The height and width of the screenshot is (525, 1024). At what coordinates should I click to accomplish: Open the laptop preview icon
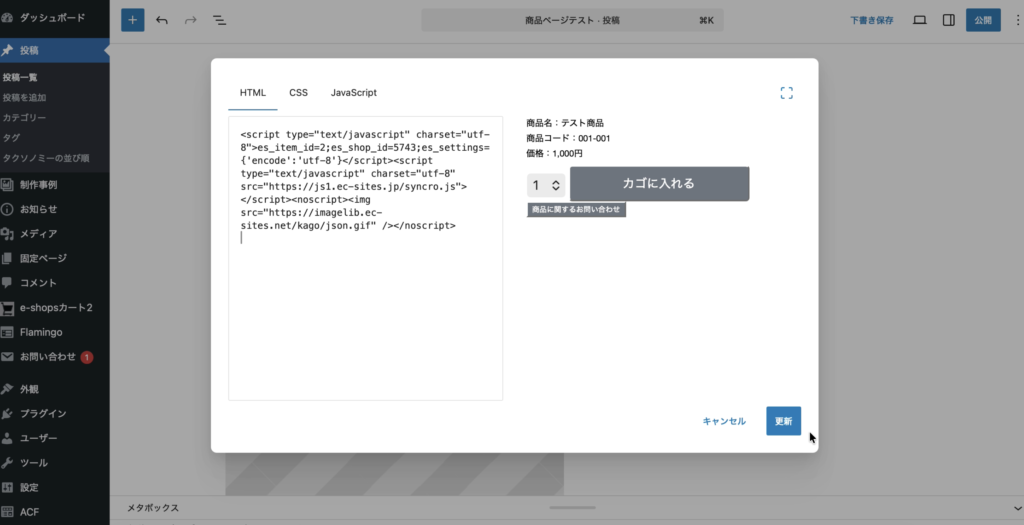(x=920, y=20)
